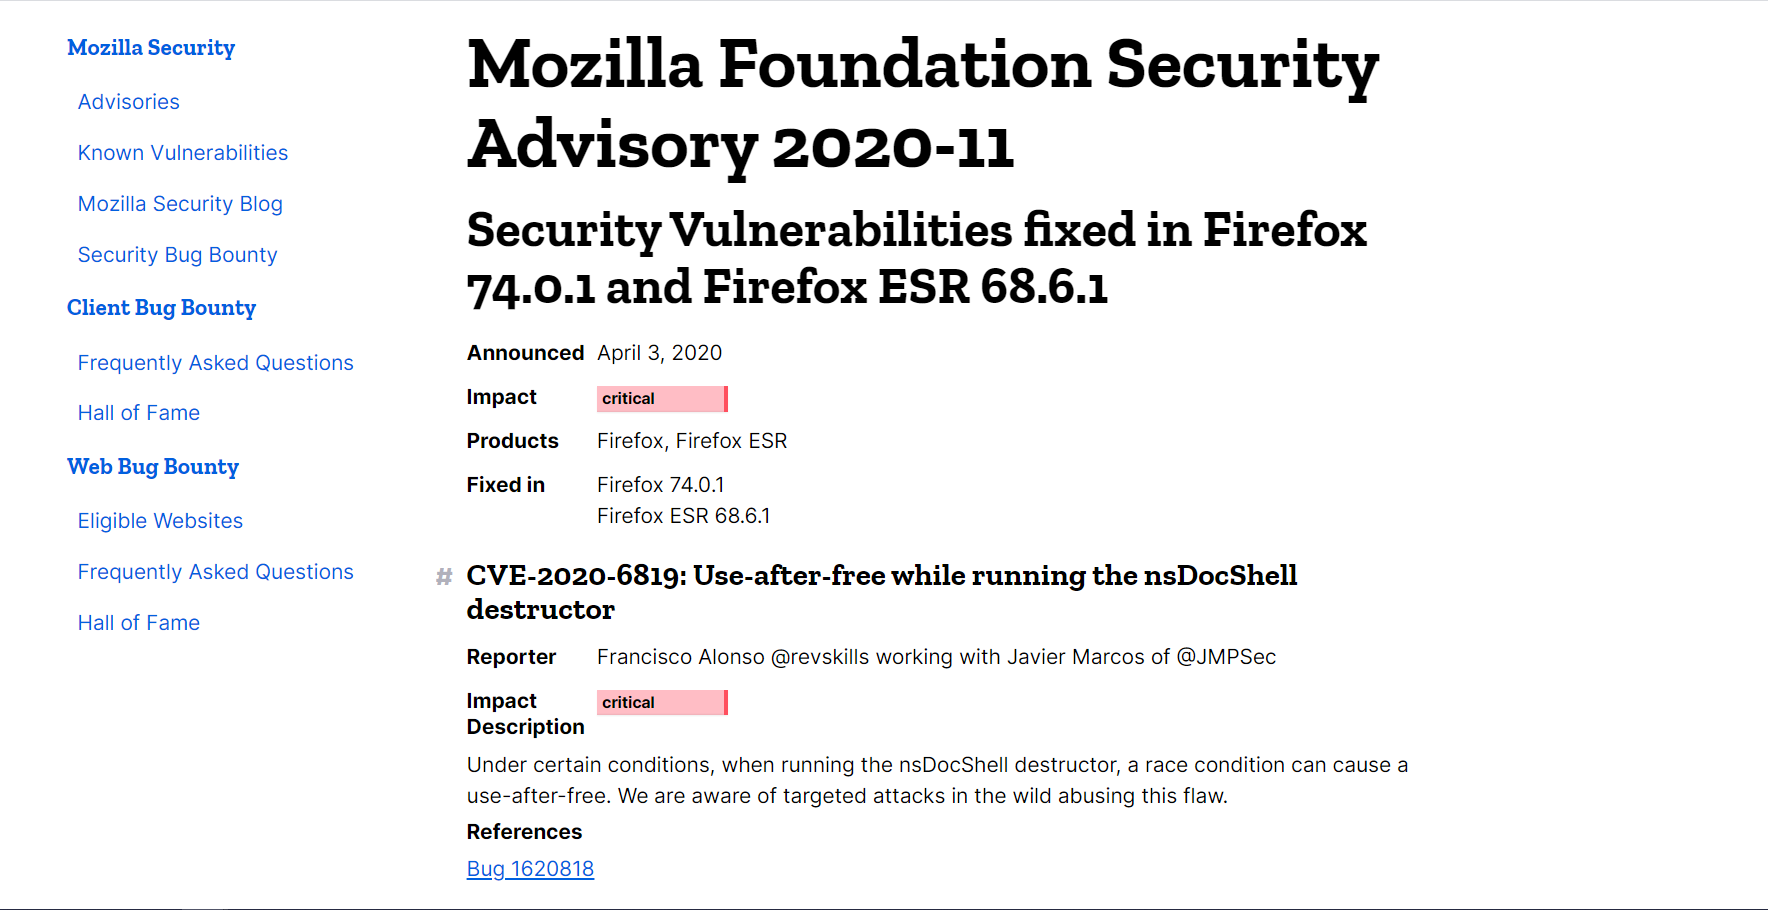Open the Client Bug Bounty section
This screenshot has width=1768, height=910.
click(x=161, y=307)
